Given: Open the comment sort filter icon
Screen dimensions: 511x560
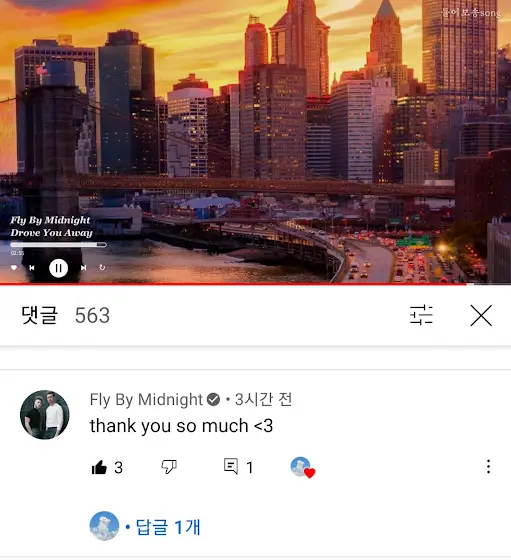Looking at the screenshot, I should click(x=421, y=315).
